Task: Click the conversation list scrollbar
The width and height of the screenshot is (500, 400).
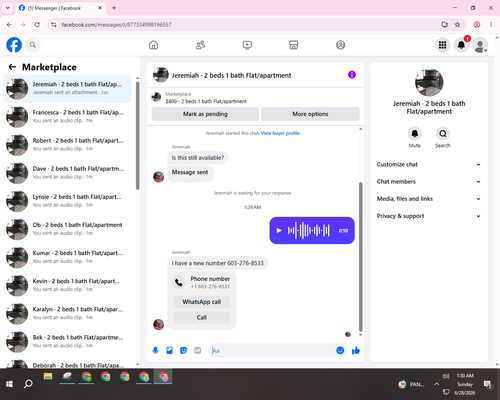Action: [138, 136]
